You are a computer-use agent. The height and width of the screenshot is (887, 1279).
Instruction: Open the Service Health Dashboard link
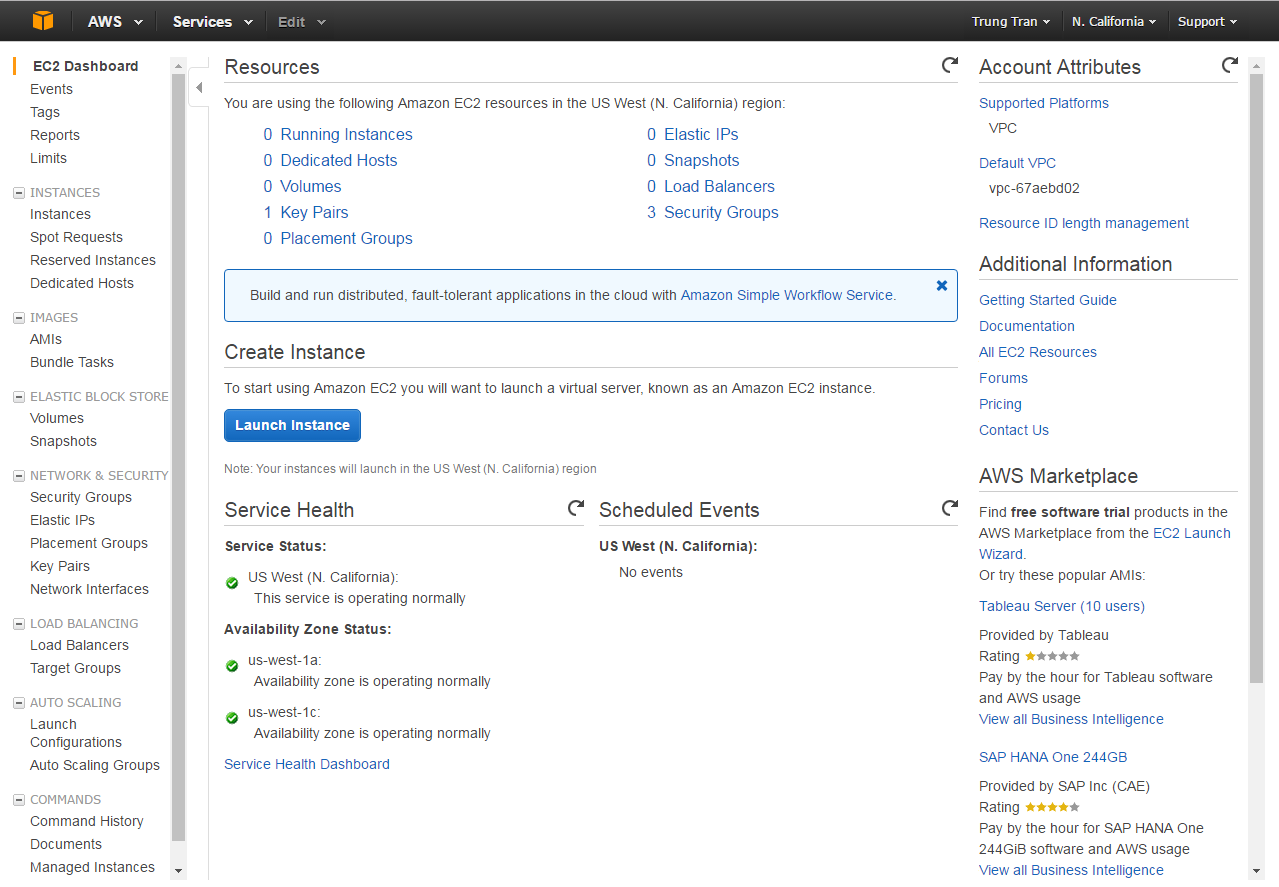(307, 764)
